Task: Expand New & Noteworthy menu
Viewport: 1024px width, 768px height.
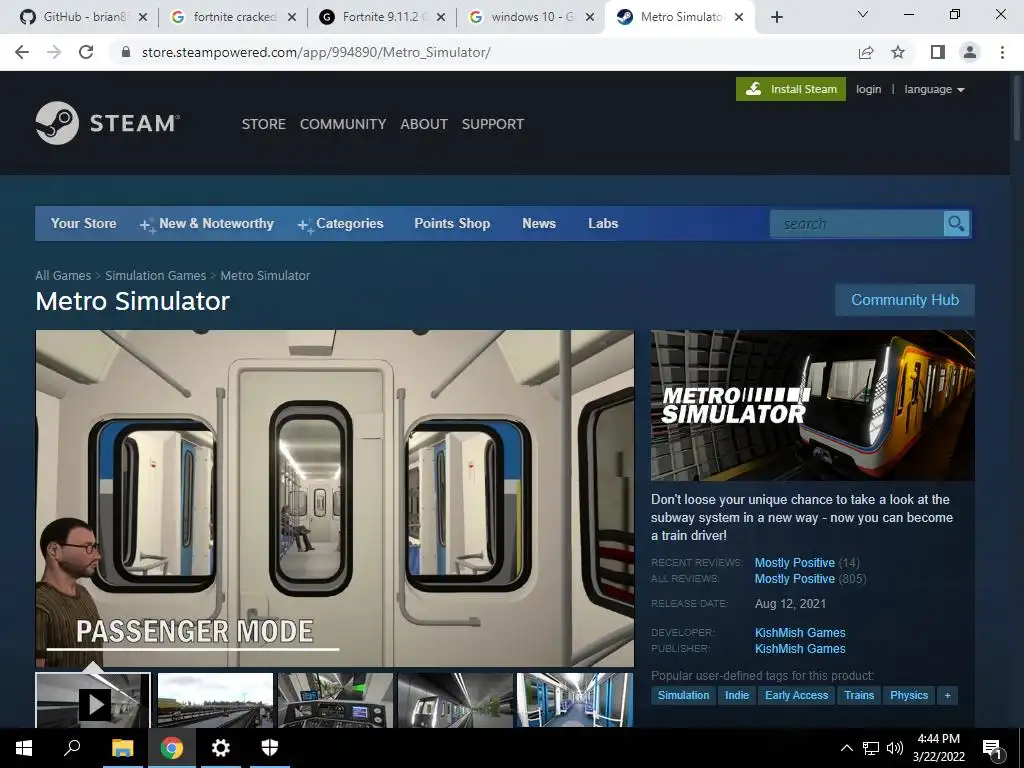Action: (x=207, y=223)
